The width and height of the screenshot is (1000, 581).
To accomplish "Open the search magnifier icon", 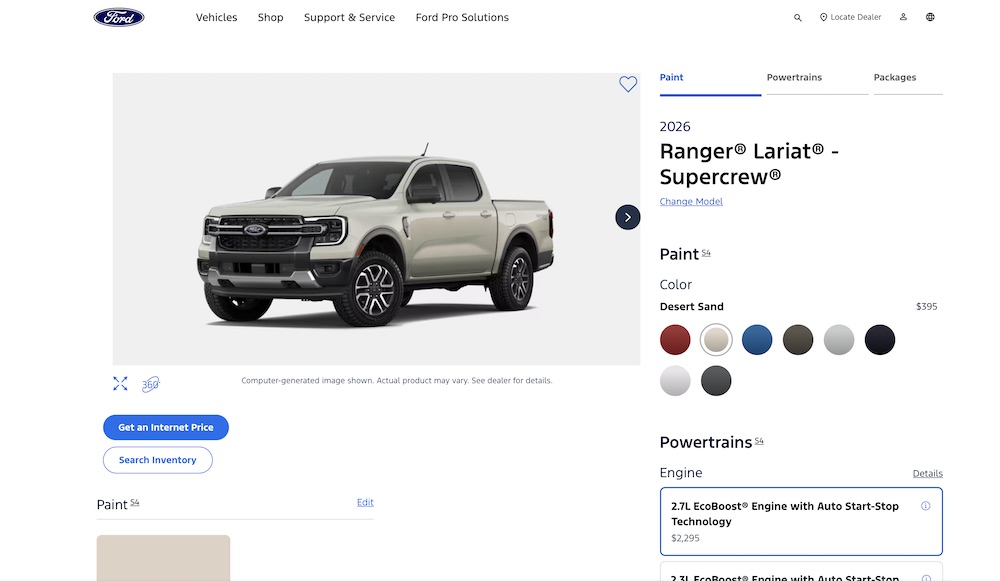I will (797, 17).
